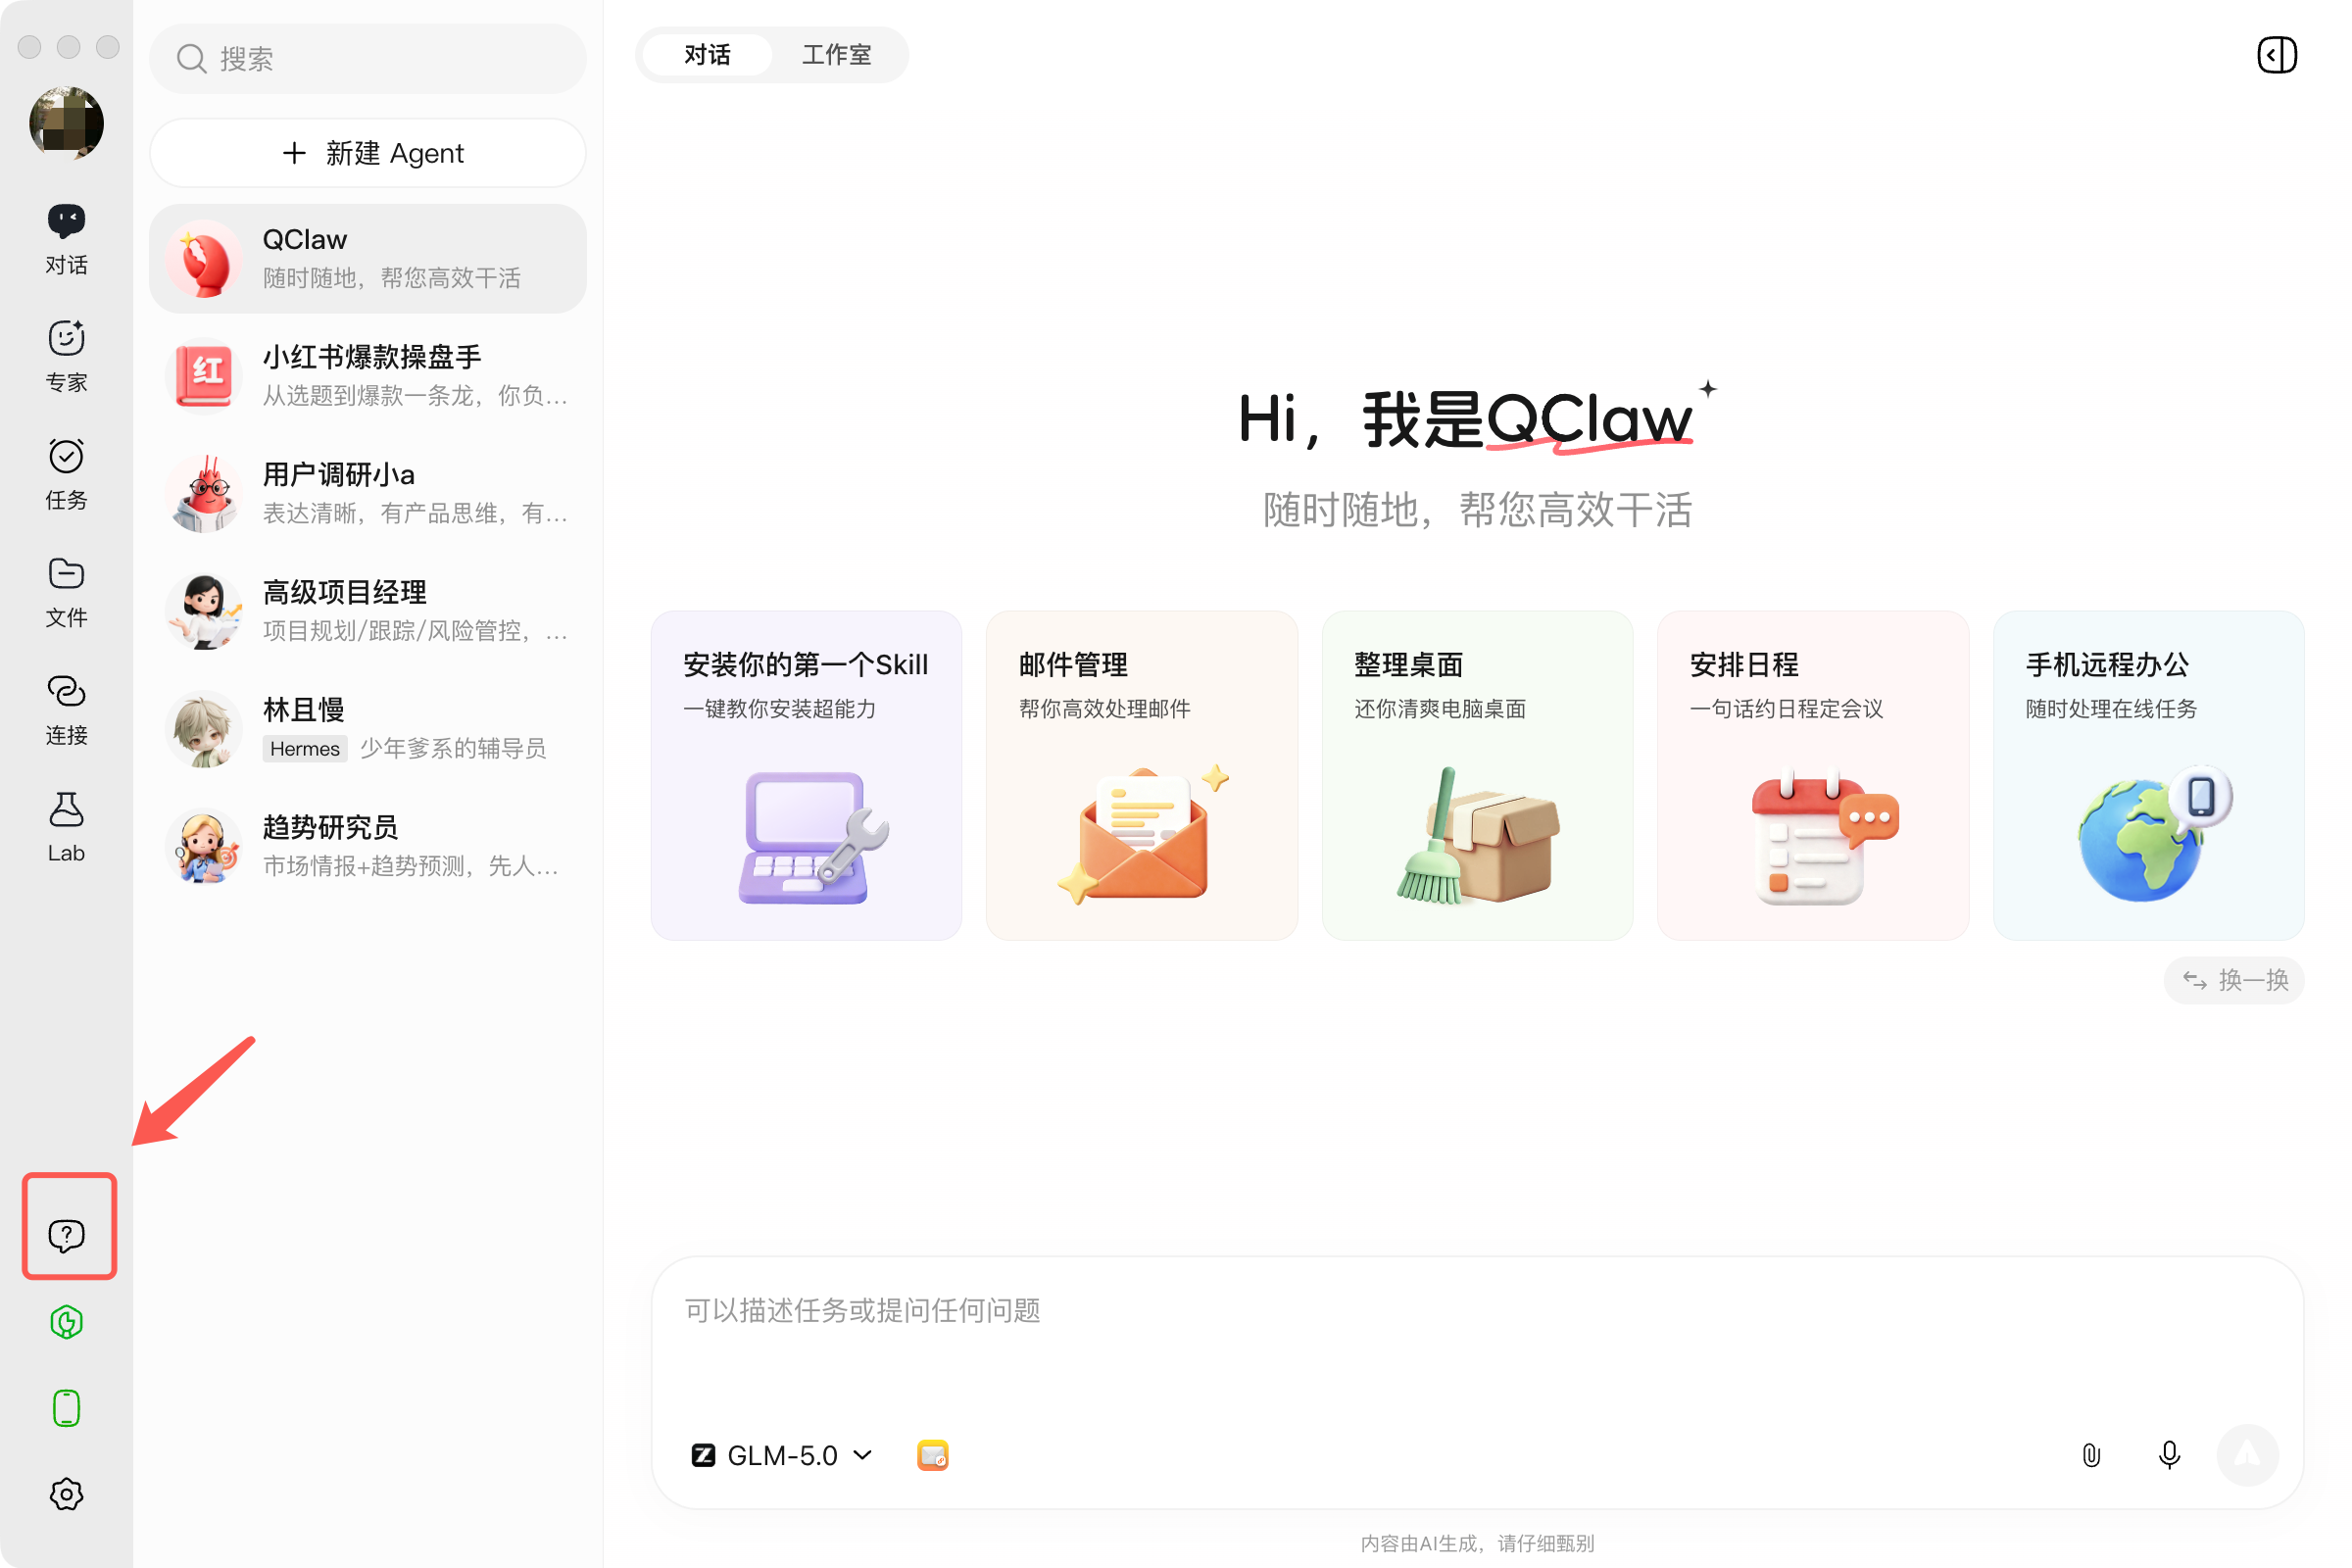The image size is (2352, 1568).
Task: Click the 搜索 search field
Action: (x=368, y=59)
